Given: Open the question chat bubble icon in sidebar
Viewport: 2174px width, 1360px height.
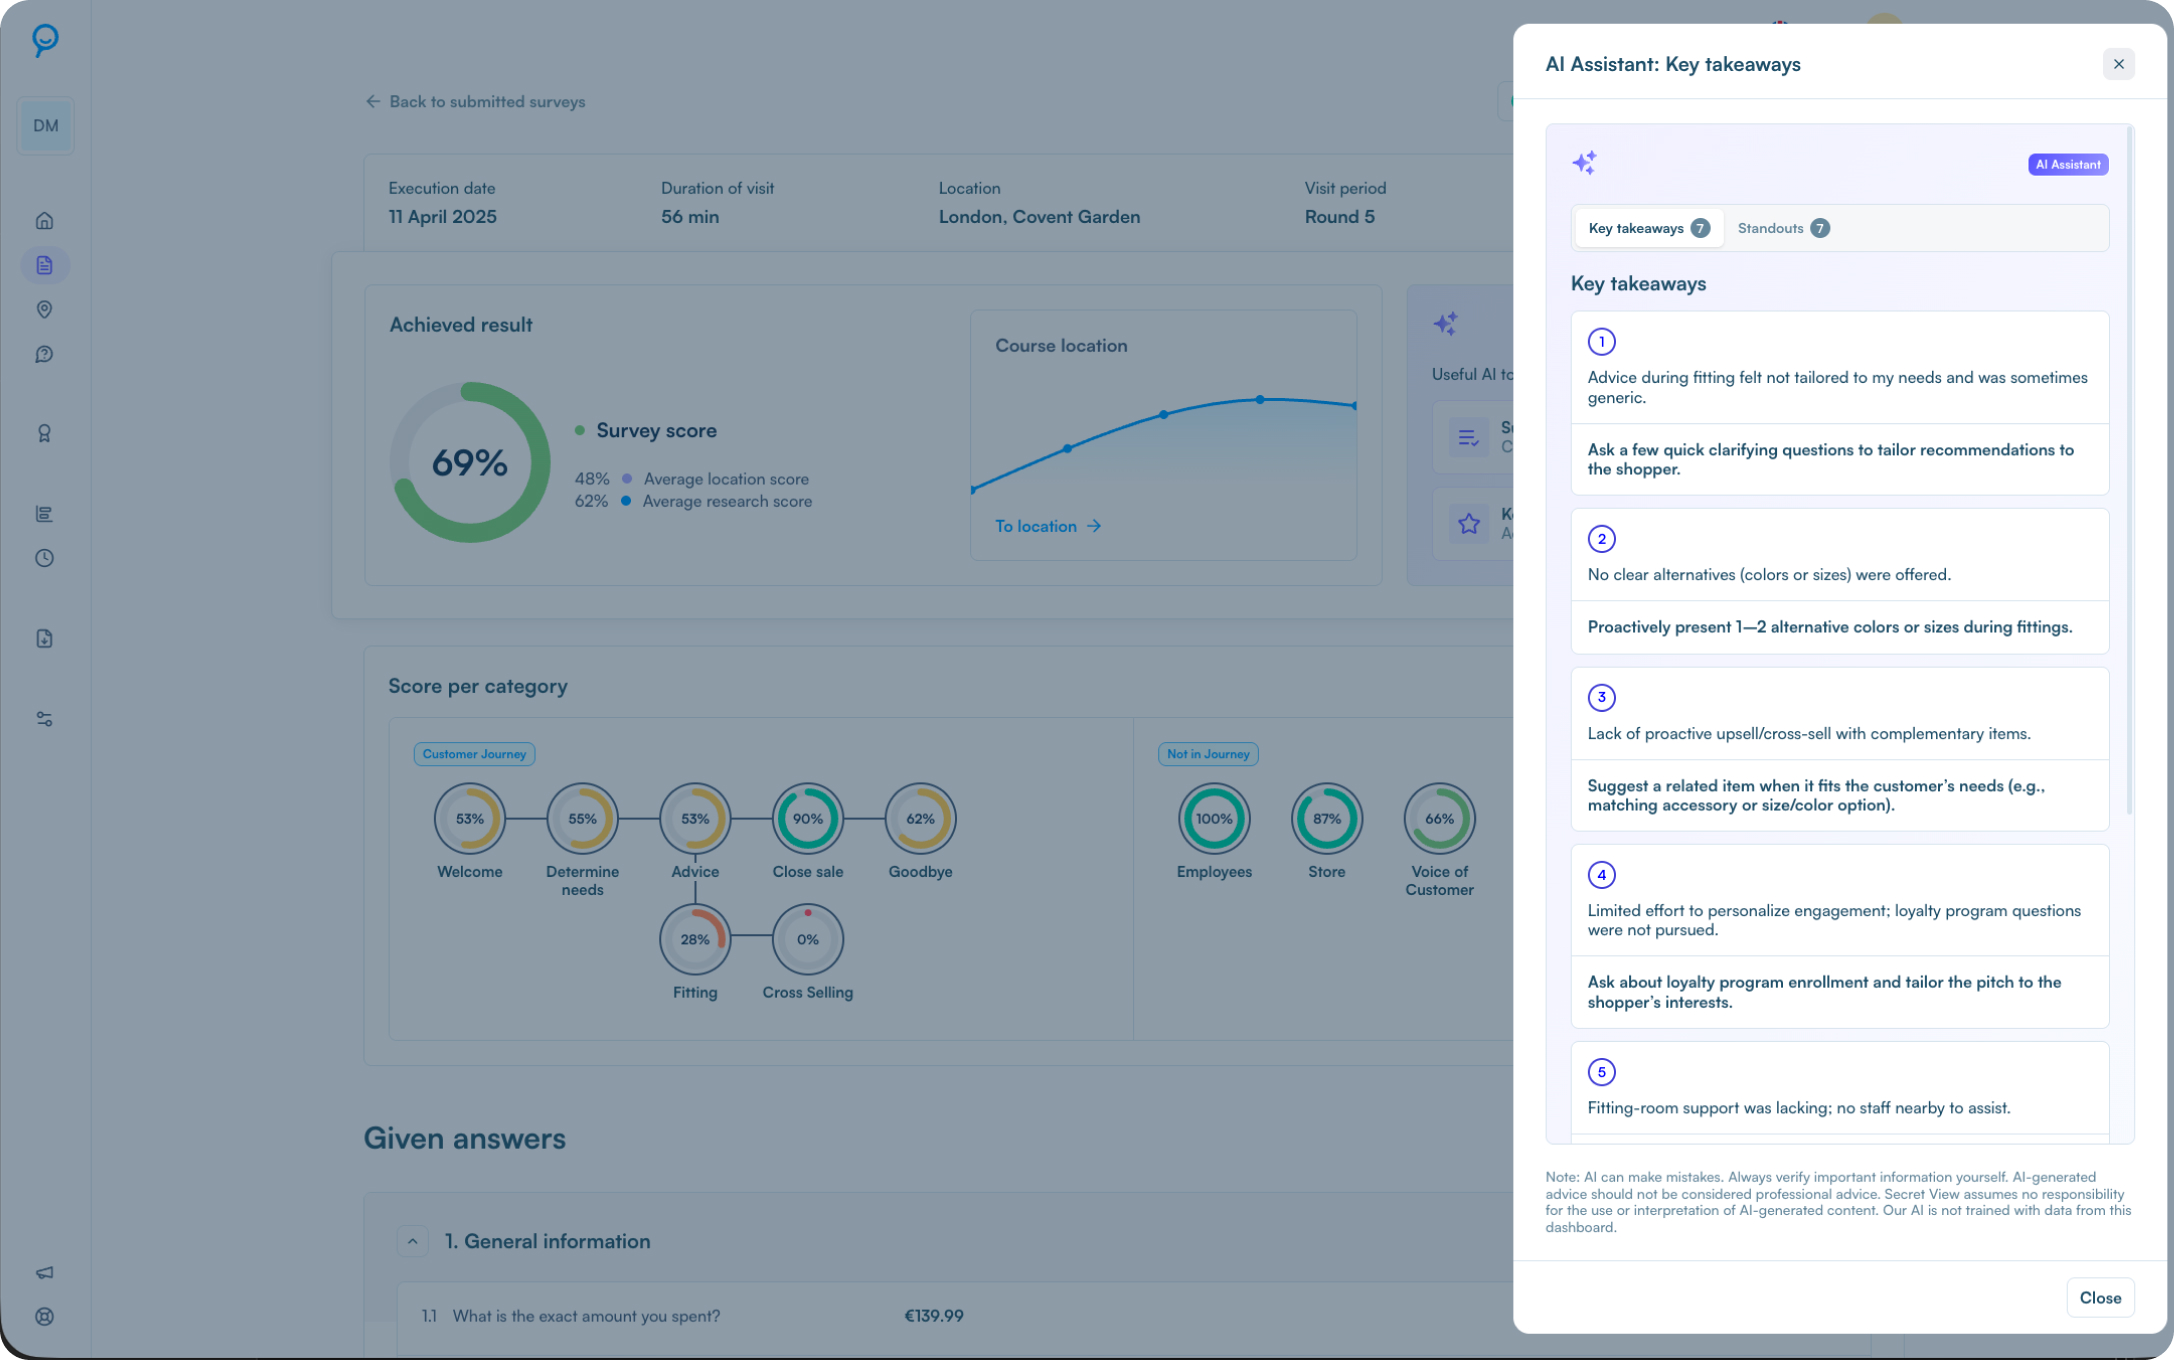Looking at the screenshot, I should 44,354.
